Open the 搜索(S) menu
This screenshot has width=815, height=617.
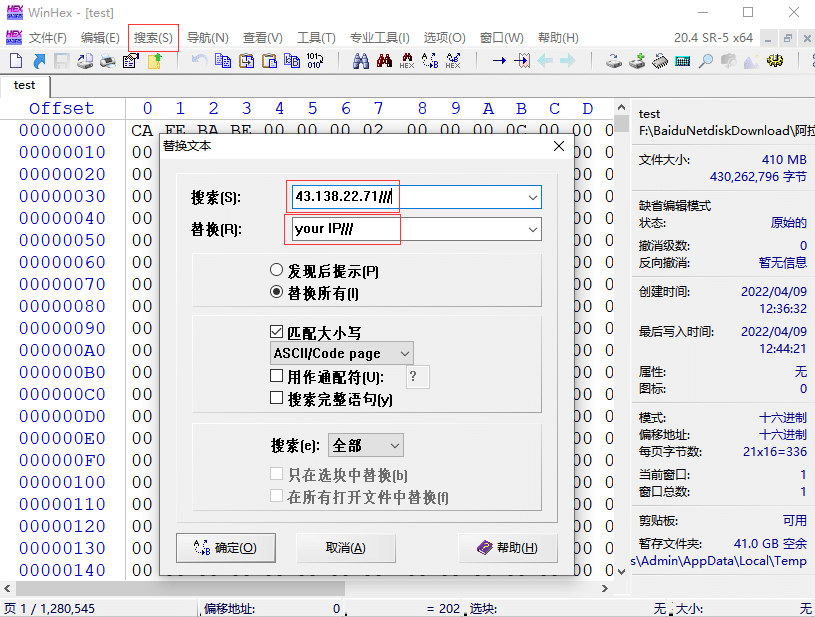(x=153, y=38)
